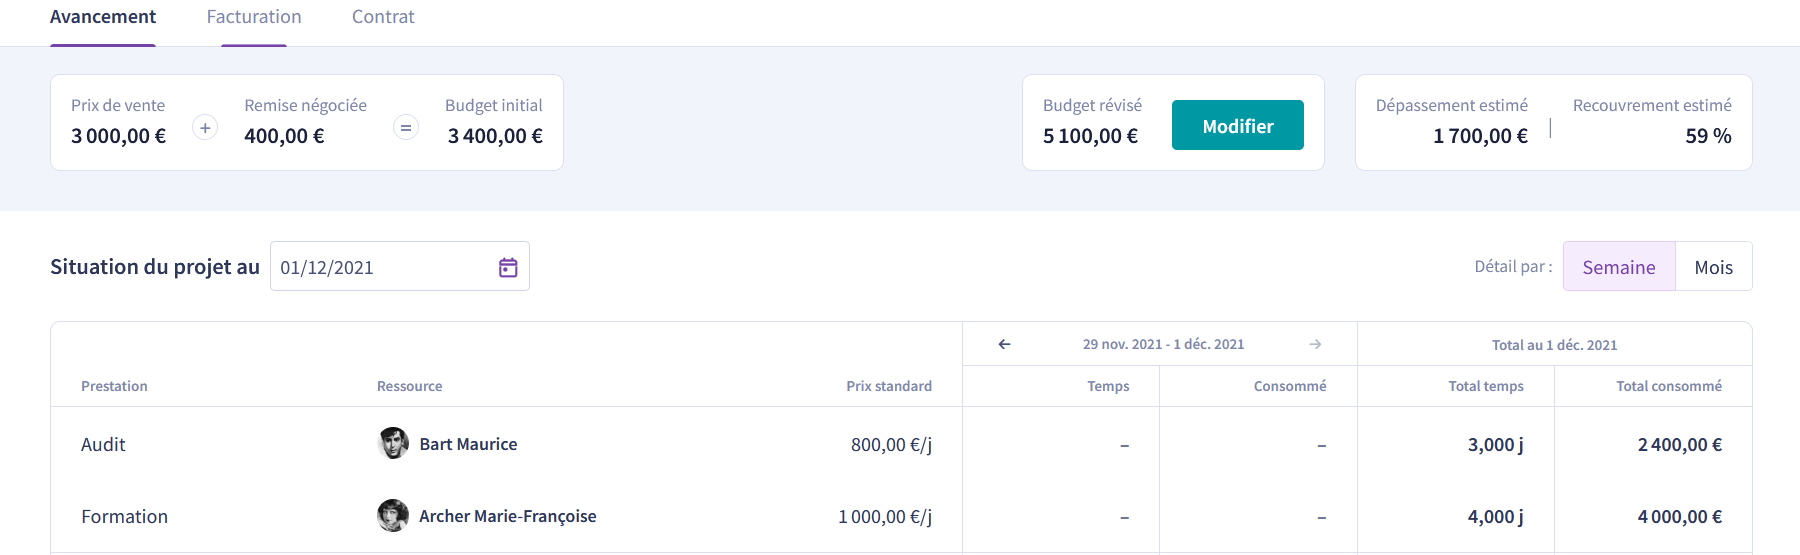The image size is (1800, 555).
Task: Select the Archer Marie-Françoise resource name
Action: (x=508, y=516)
